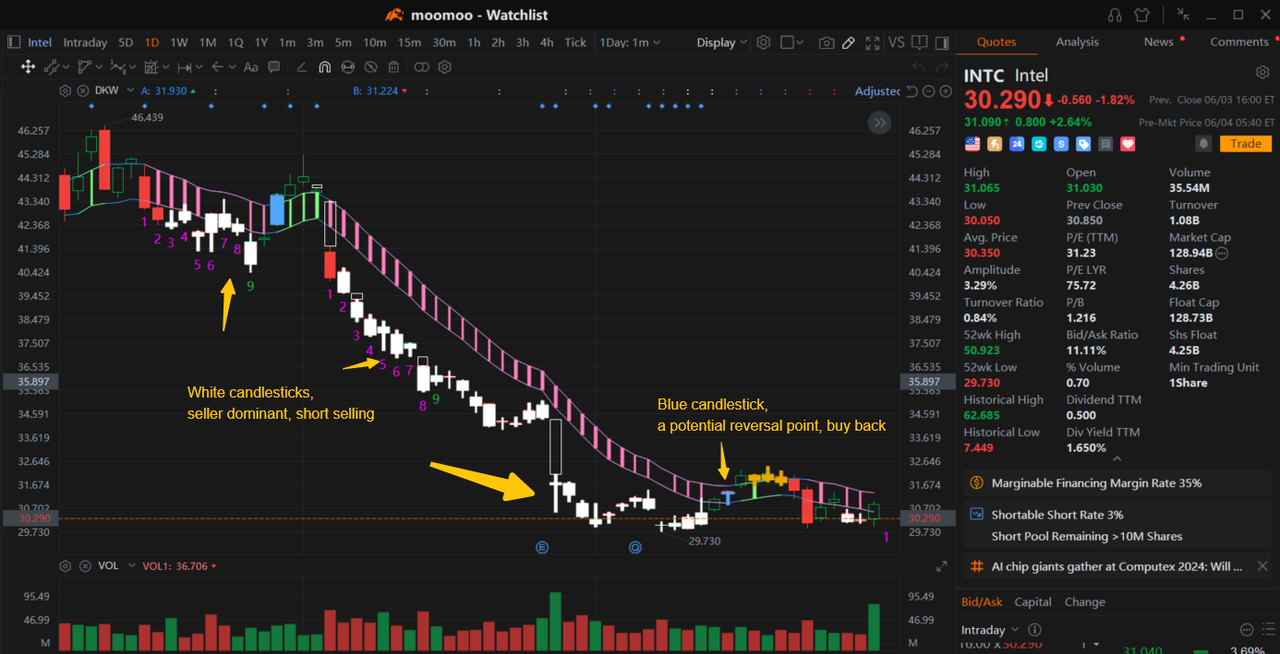Screen dimensions: 1280x654
Task: Switch chart to 5D timeframe
Action: click(x=125, y=42)
